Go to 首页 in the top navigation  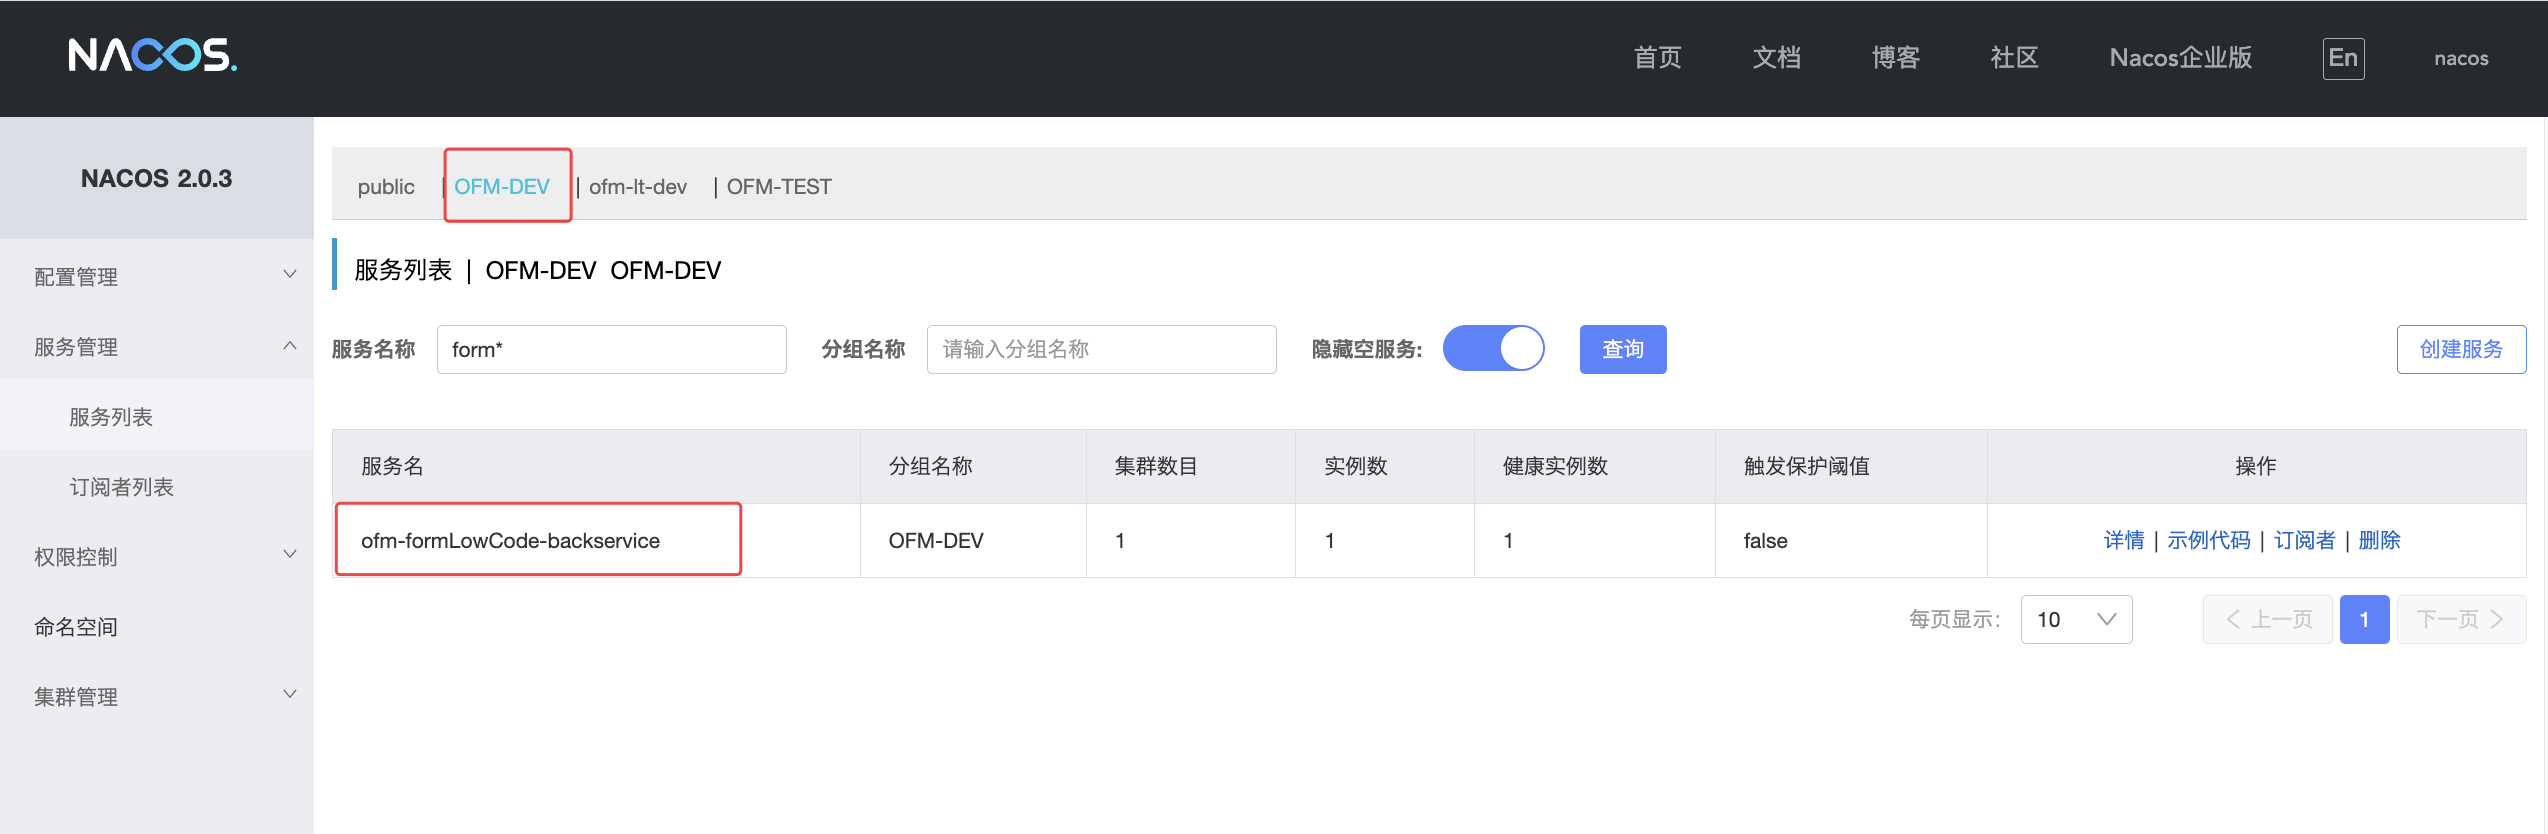[x=1658, y=58]
